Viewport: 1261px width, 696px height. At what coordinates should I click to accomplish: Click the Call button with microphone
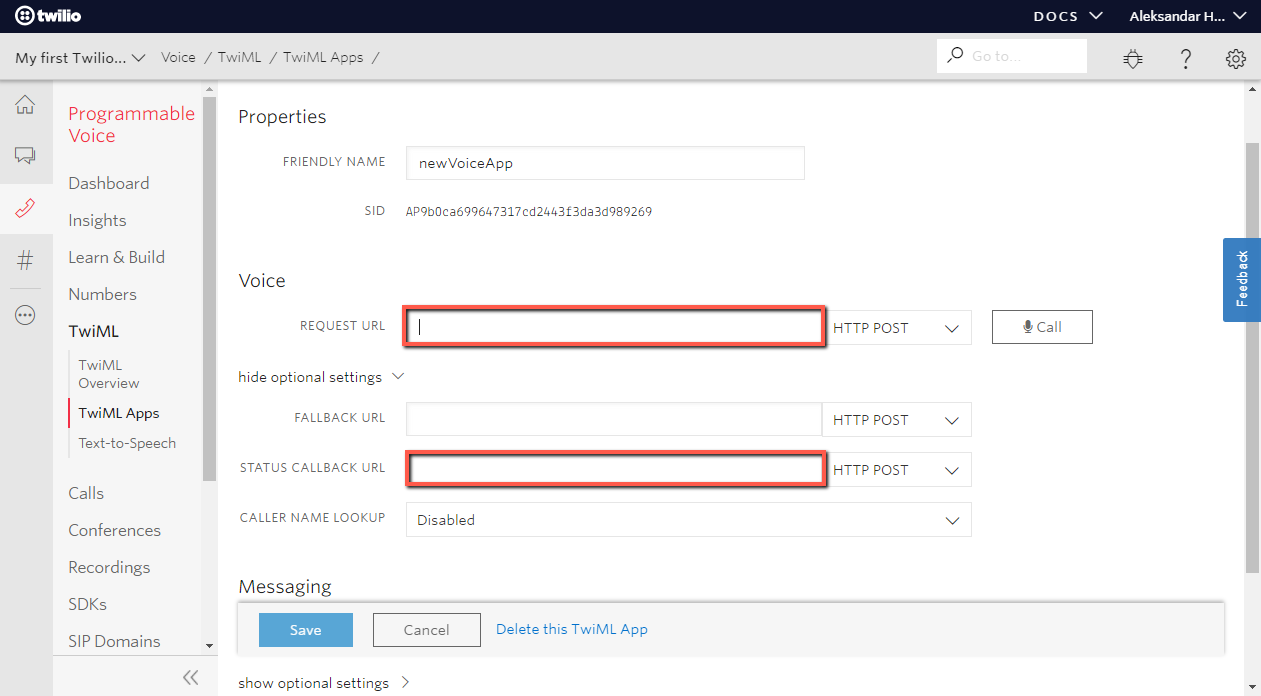[x=1042, y=327]
